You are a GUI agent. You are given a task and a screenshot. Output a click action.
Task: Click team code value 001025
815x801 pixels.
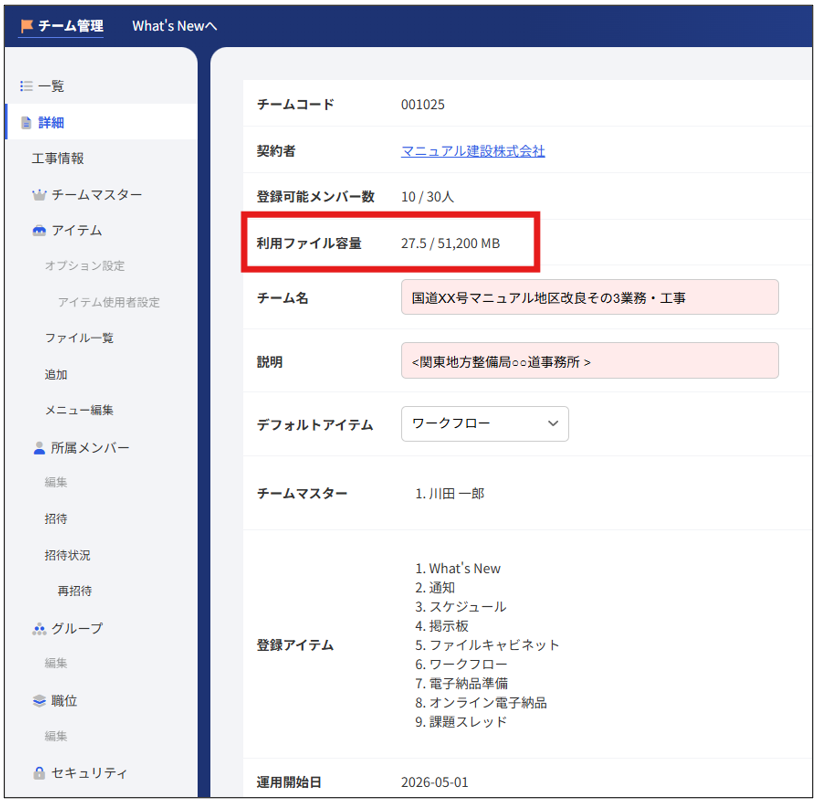(423, 104)
